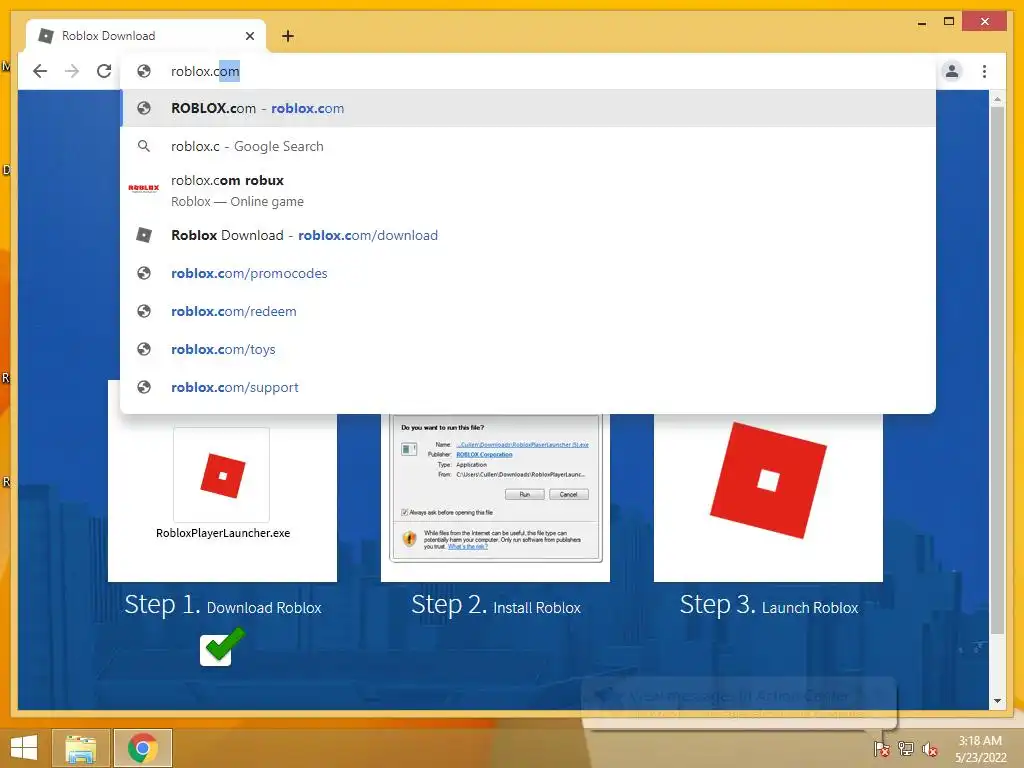Click the Step 1. Download Roblox label
The height and width of the screenshot is (768, 1024).
pos(223,605)
